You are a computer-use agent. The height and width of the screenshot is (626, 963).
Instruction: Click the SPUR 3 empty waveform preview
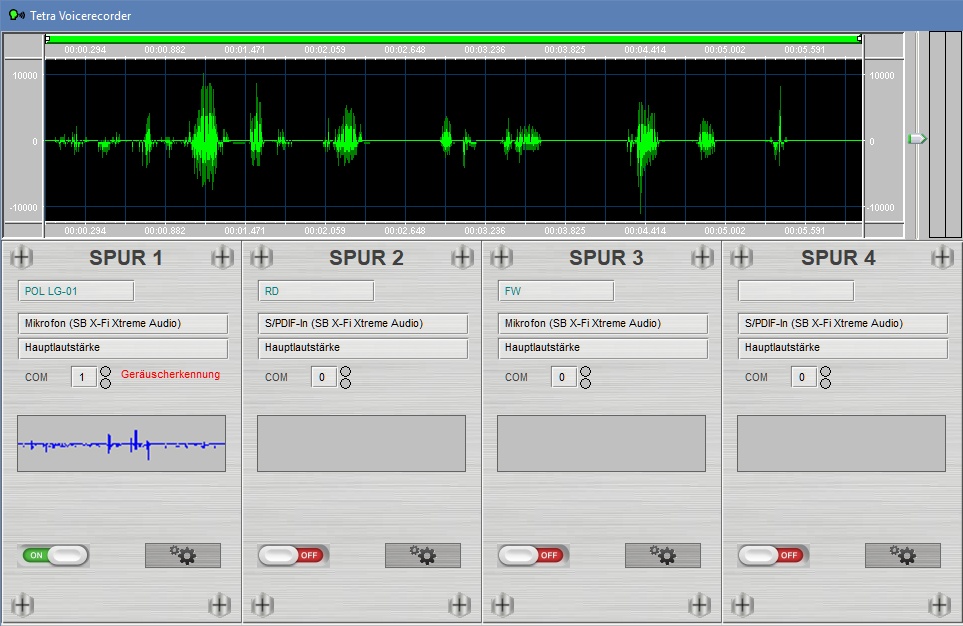click(x=602, y=444)
